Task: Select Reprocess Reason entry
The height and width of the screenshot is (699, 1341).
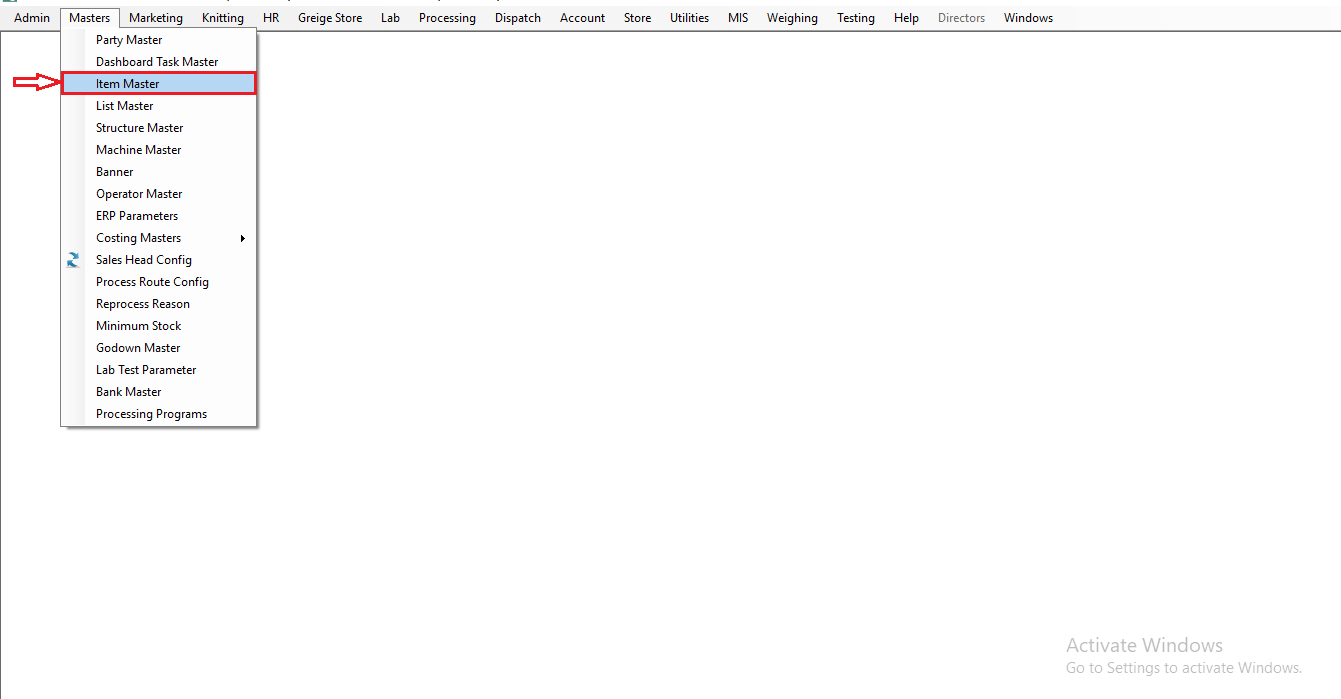Action: [x=159, y=304]
